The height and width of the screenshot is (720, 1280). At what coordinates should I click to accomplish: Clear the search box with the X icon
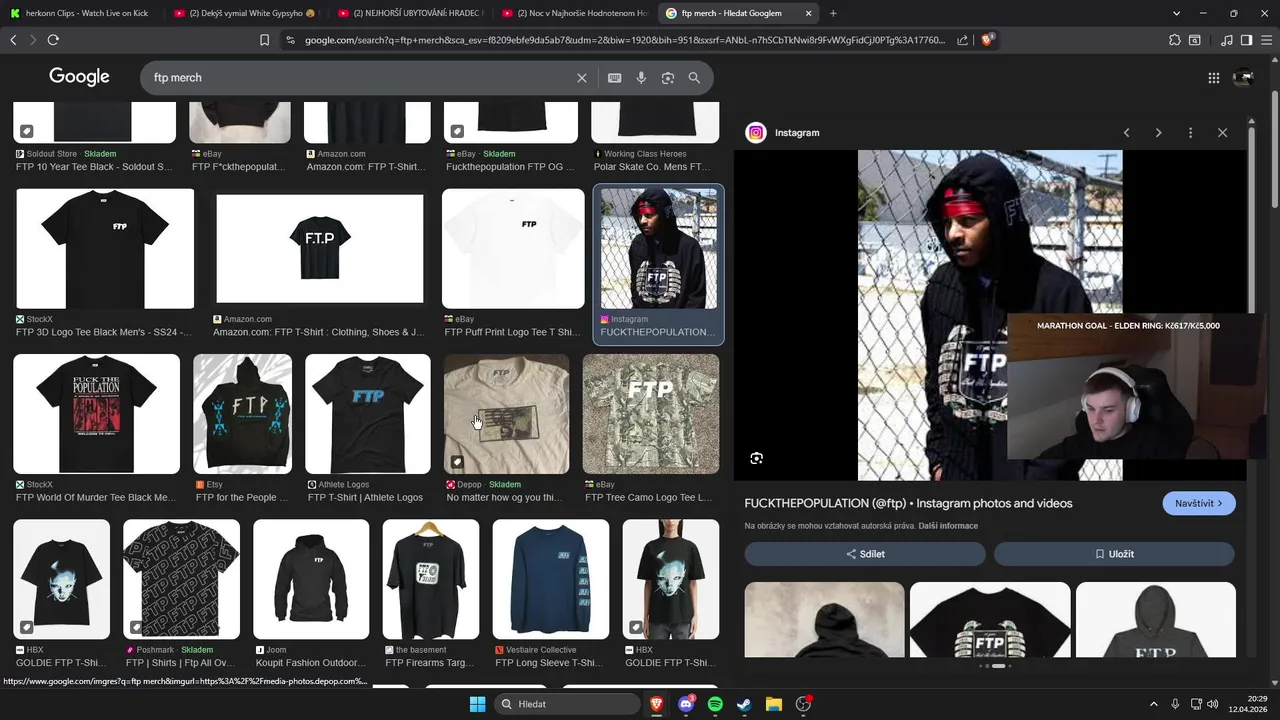point(582,78)
